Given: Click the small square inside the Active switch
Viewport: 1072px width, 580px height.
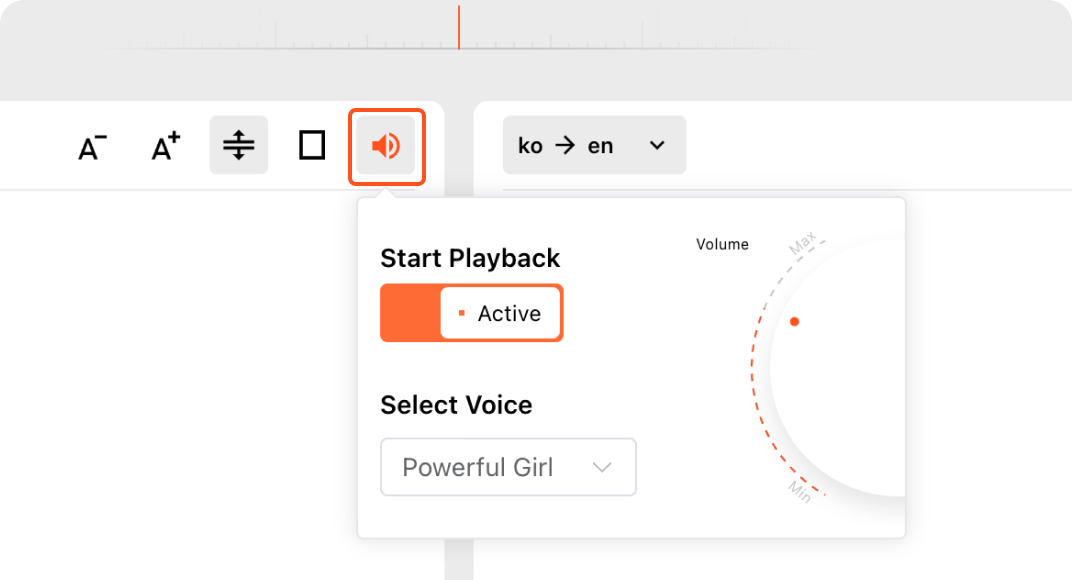Looking at the screenshot, I should 461,314.
